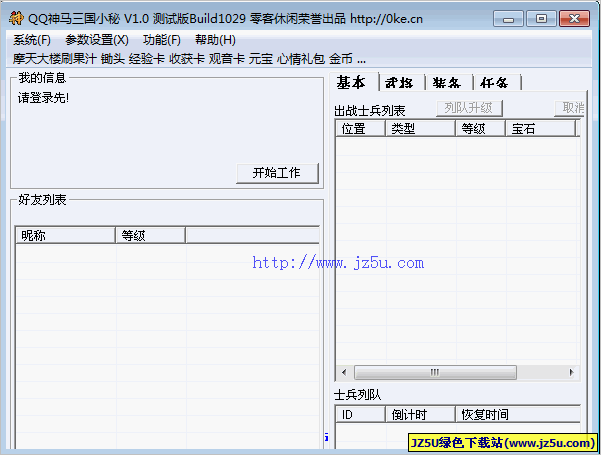Click the 摩天大楼刷果汁 announcement text line

point(189,59)
